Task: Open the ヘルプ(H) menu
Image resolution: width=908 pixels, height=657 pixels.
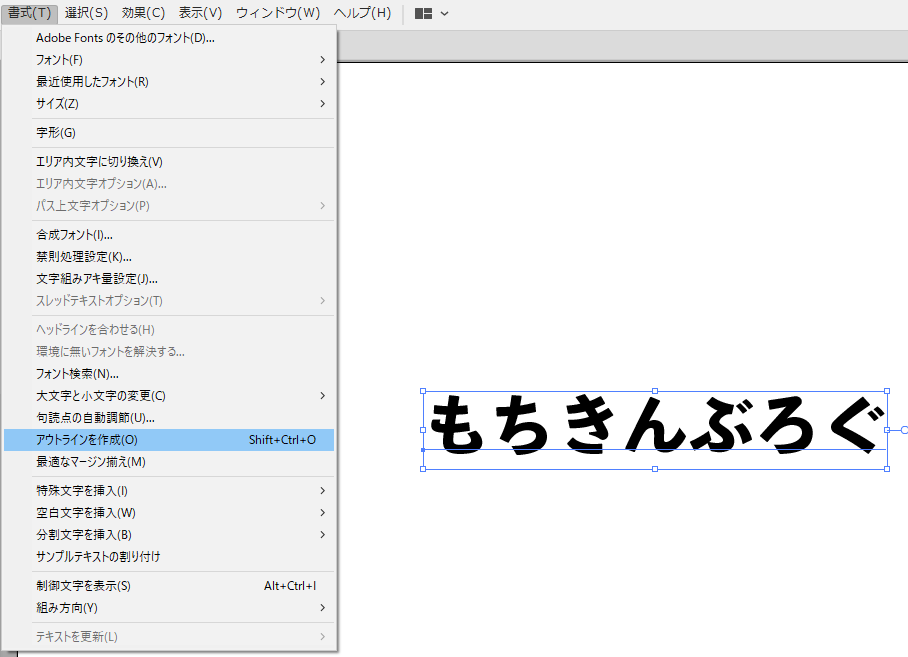Action: click(363, 12)
